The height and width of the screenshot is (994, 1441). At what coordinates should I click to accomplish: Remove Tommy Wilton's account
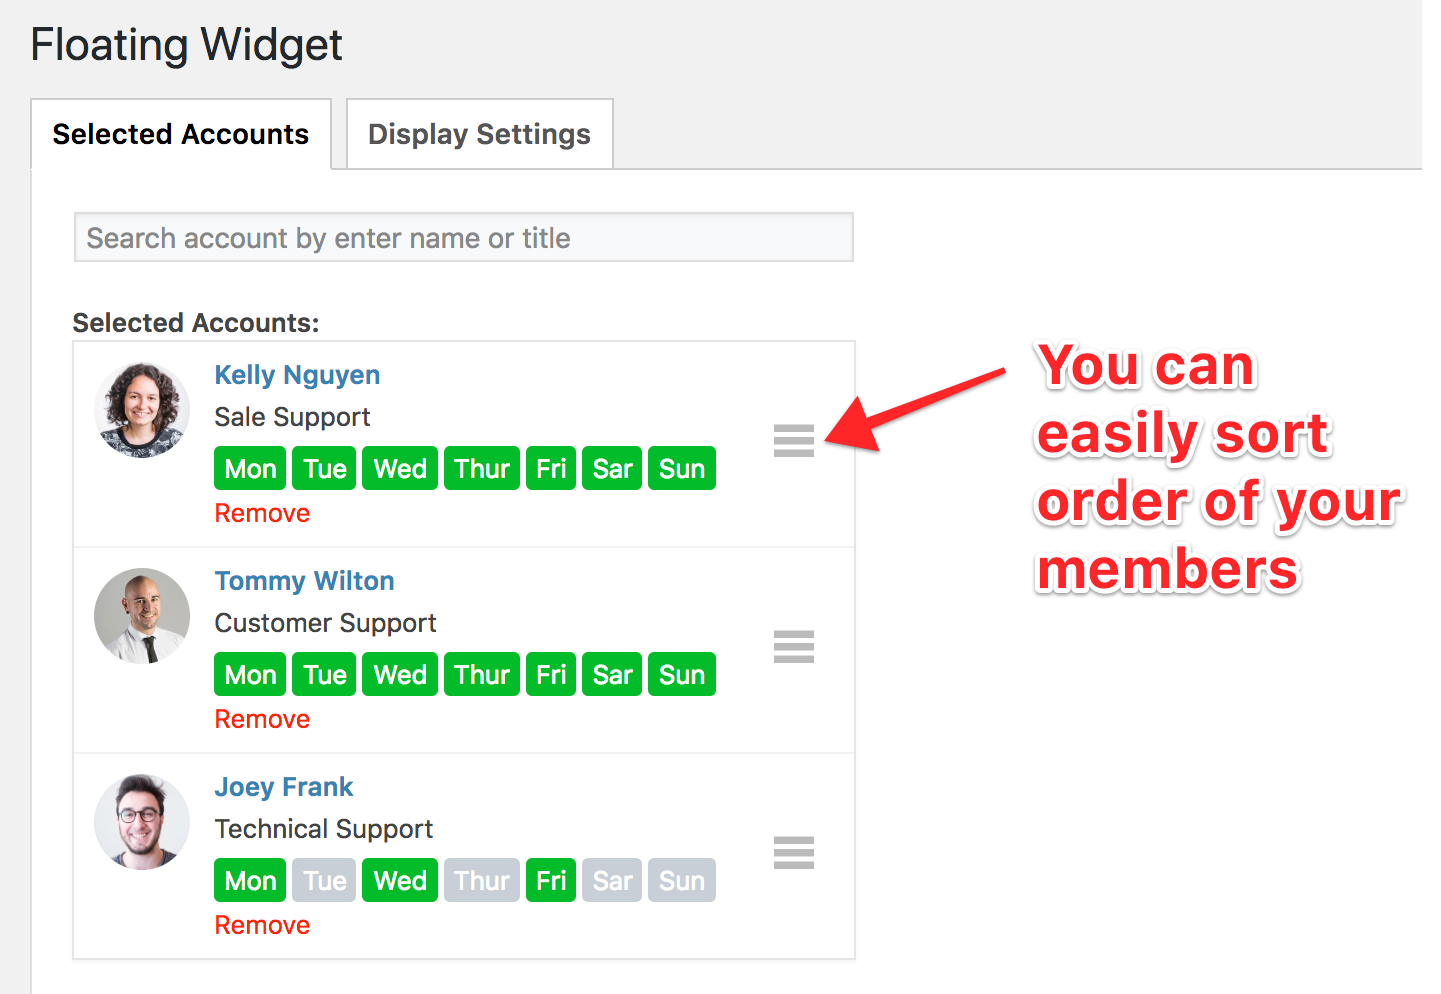[x=262, y=720]
